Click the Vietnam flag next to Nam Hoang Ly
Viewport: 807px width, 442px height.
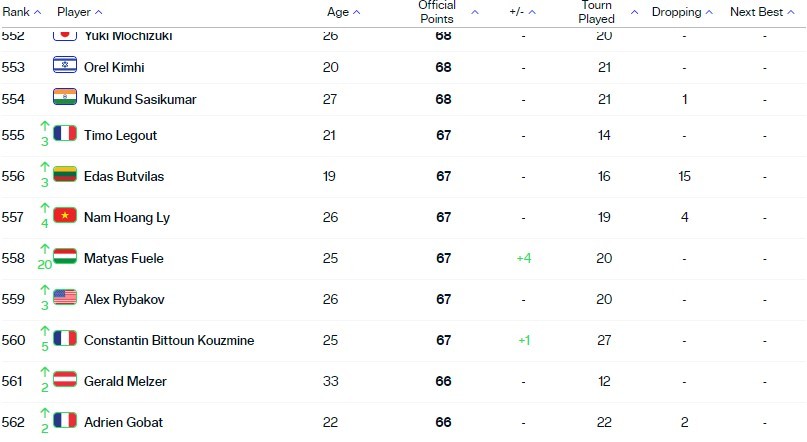[65, 215]
